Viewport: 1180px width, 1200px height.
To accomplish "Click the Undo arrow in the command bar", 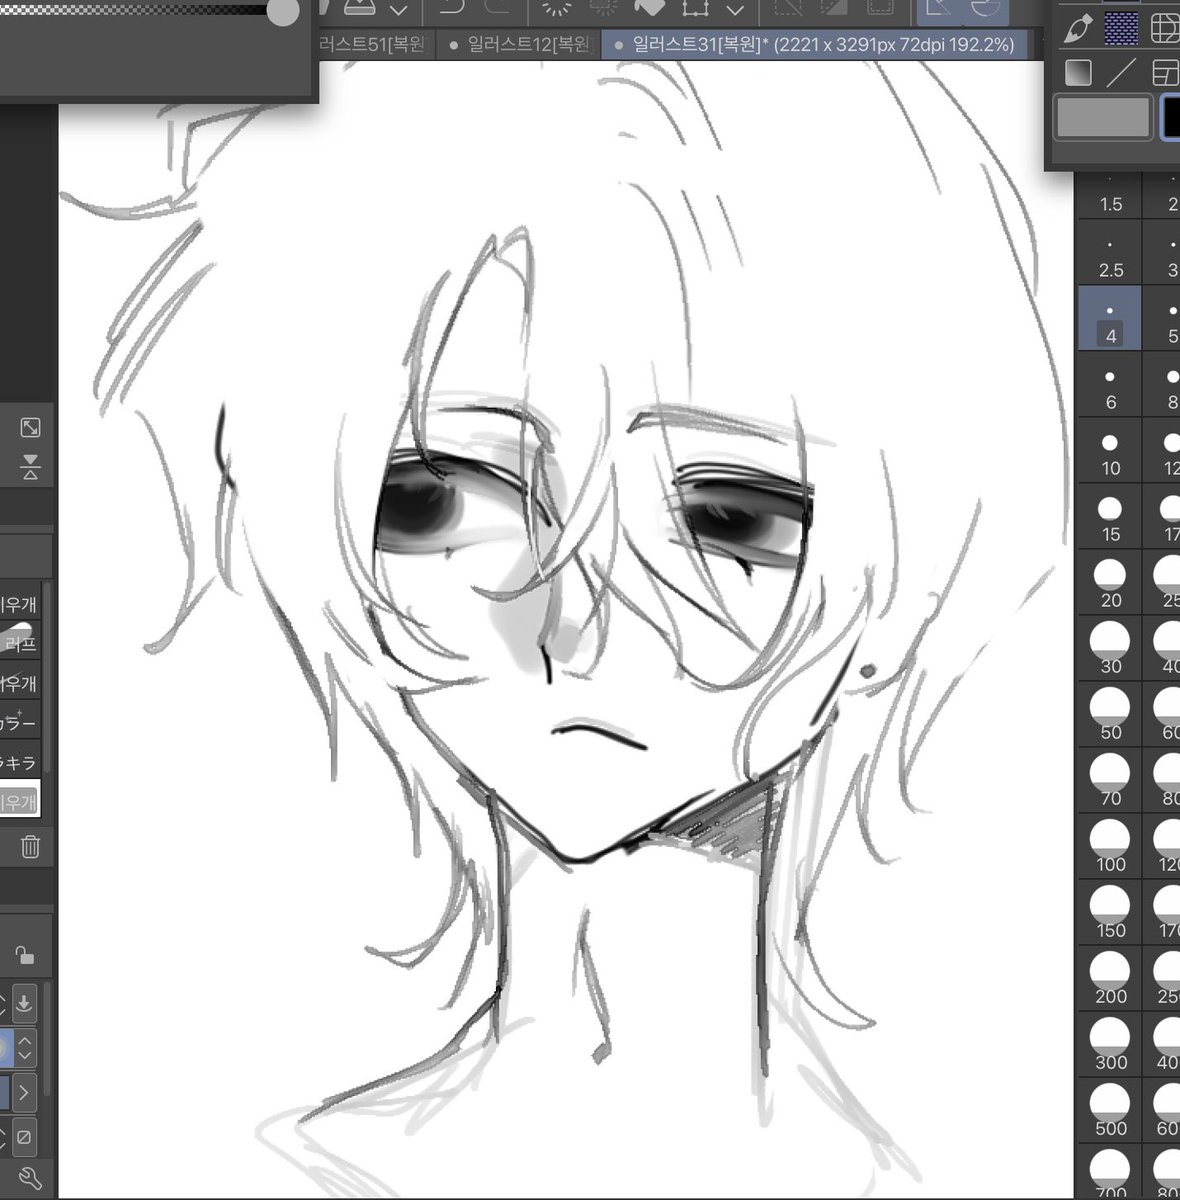I will [x=452, y=9].
